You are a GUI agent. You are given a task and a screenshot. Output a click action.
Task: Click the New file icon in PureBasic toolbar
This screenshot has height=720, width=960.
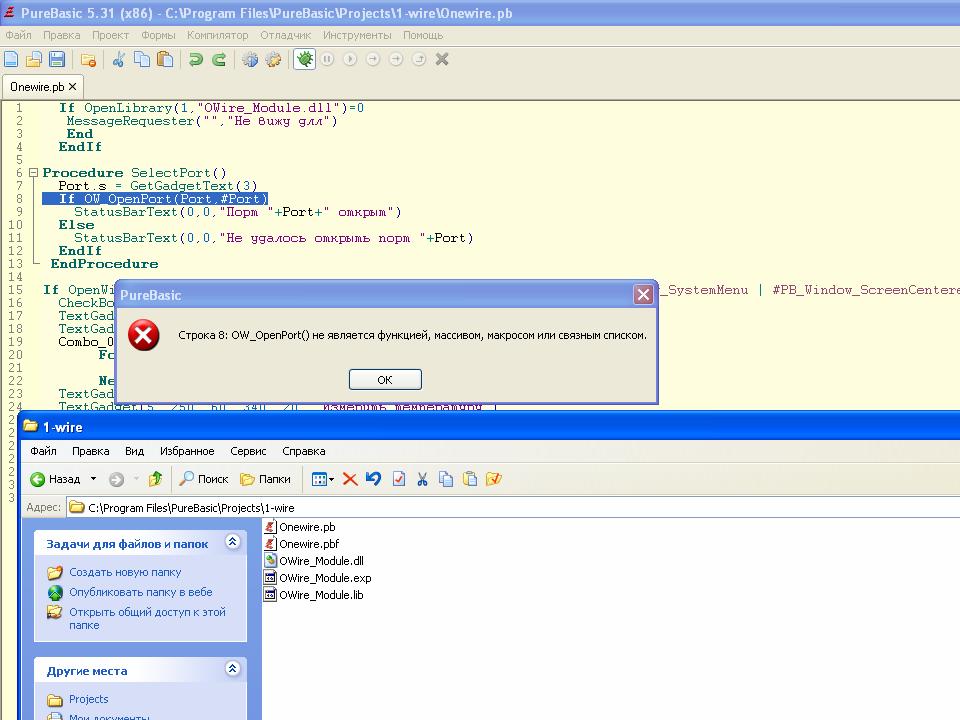click(x=12, y=60)
